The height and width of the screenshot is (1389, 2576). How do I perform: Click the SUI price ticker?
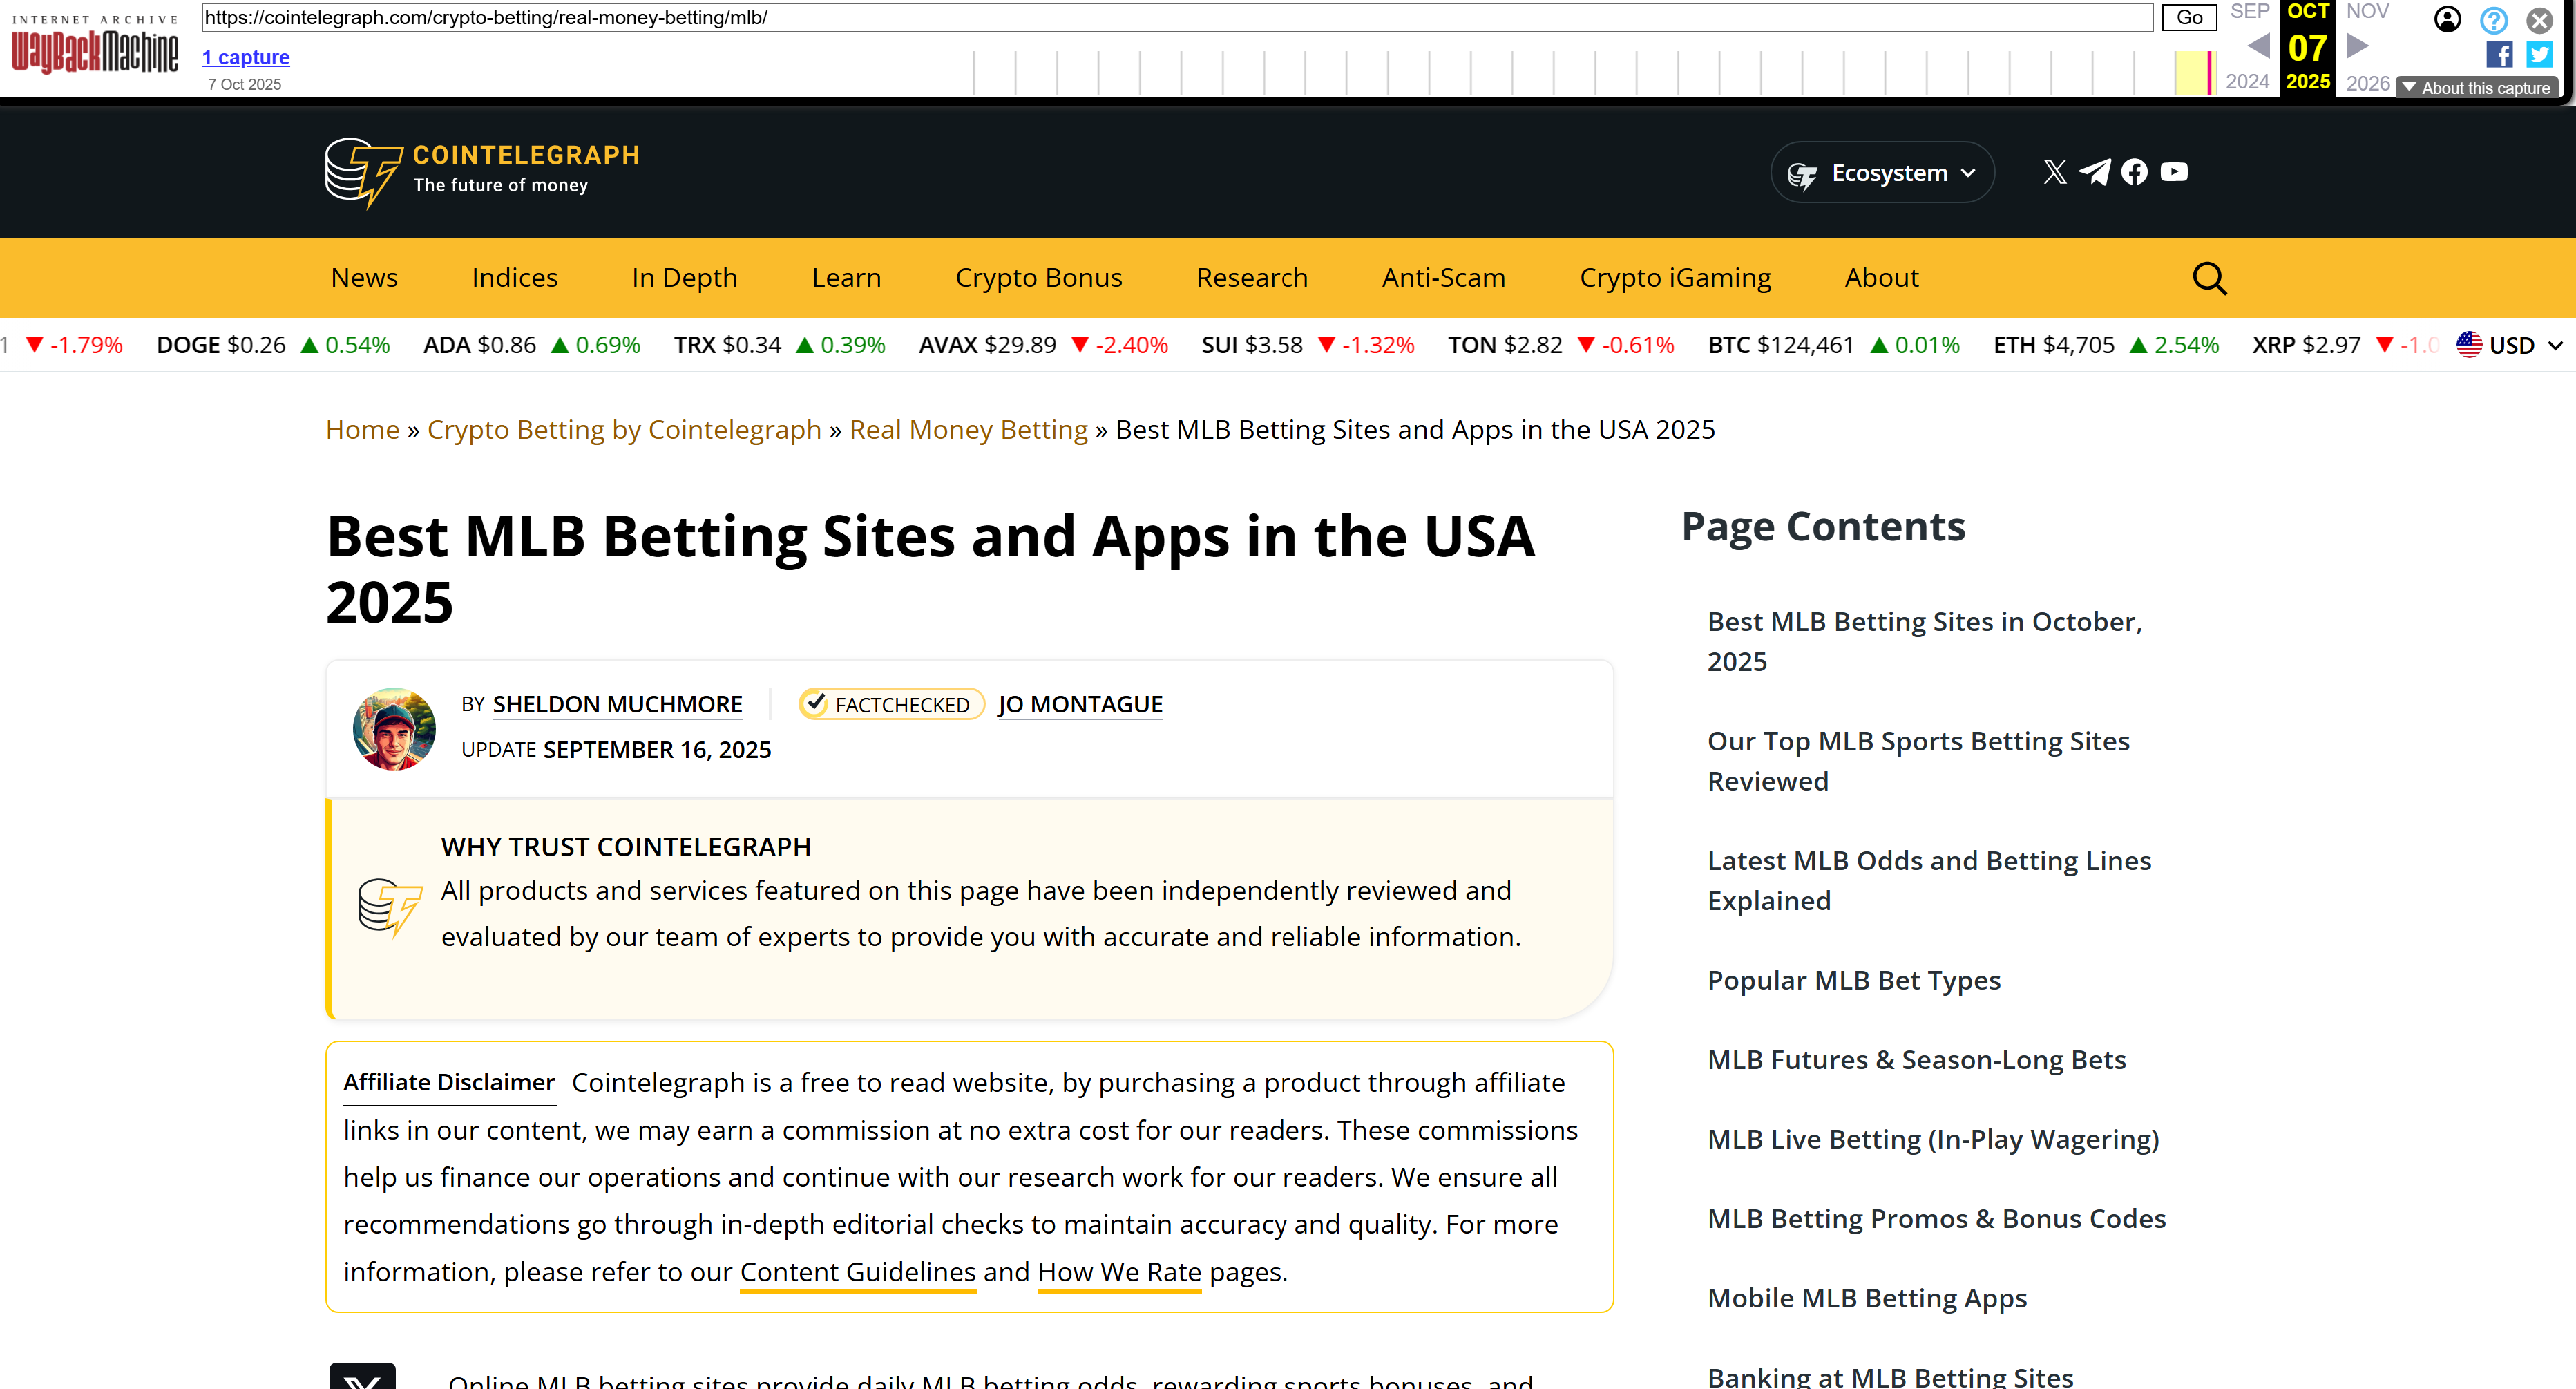pyautogui.click(x=1307, y=345)
